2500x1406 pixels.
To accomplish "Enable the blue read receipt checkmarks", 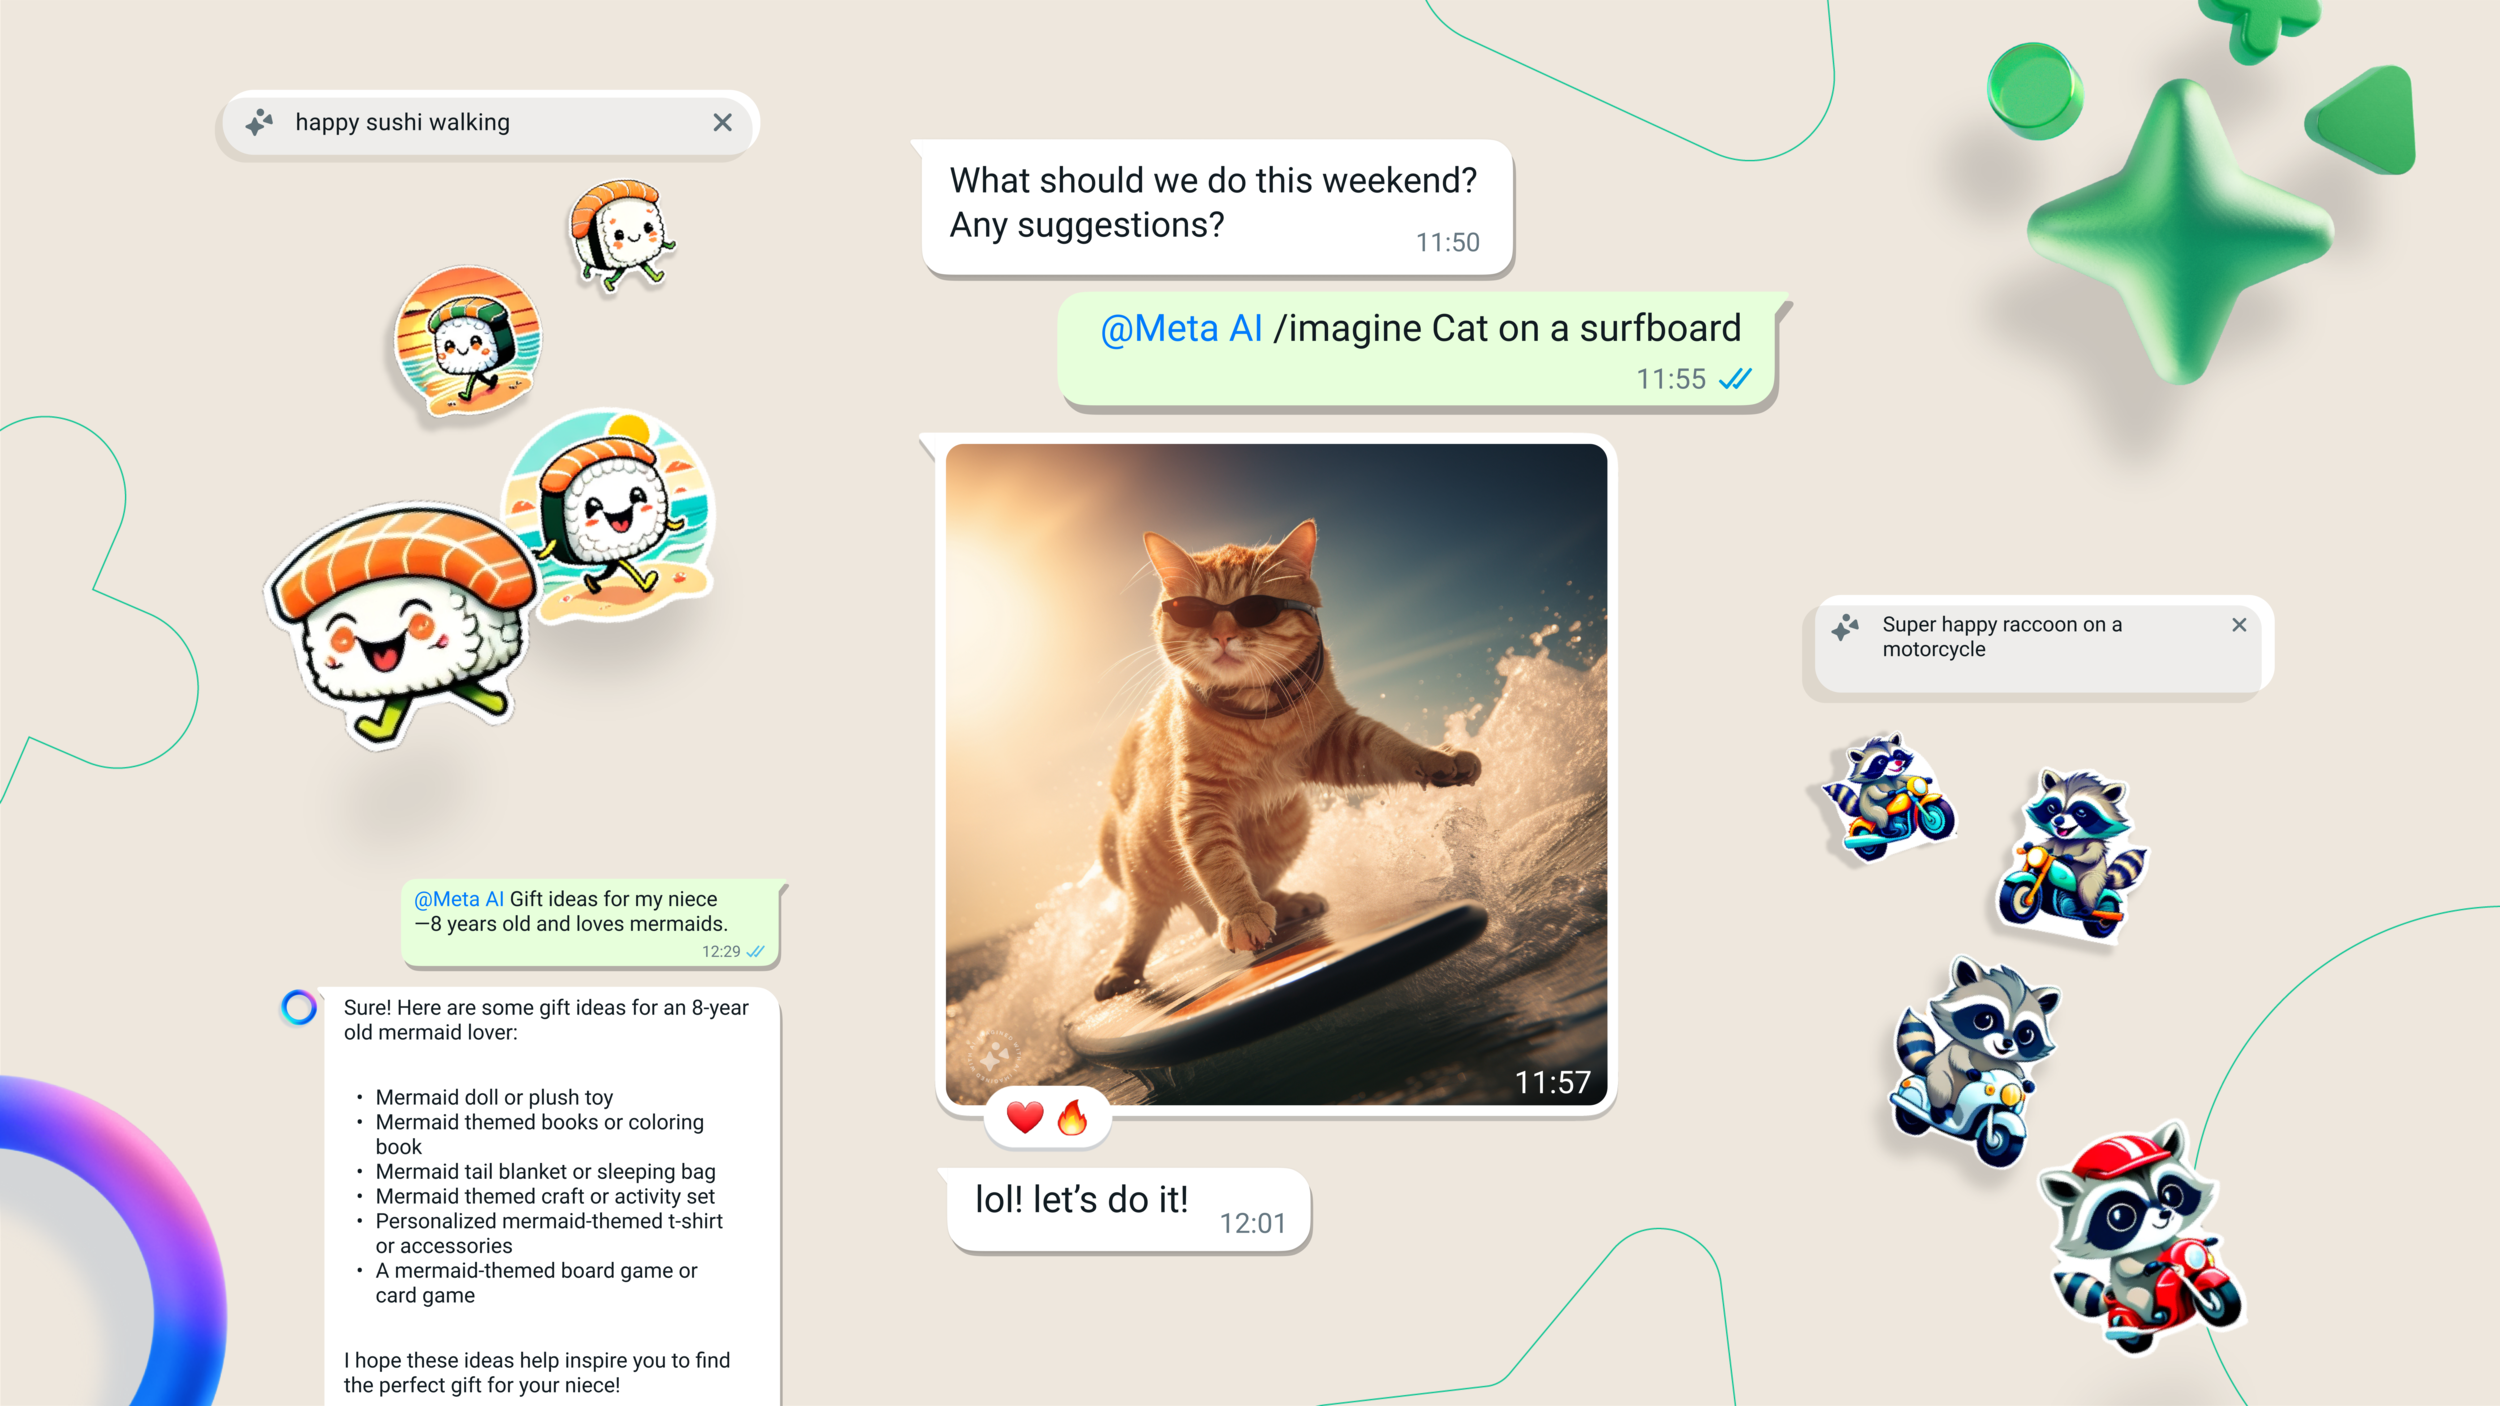I will tap(1738, 379).
